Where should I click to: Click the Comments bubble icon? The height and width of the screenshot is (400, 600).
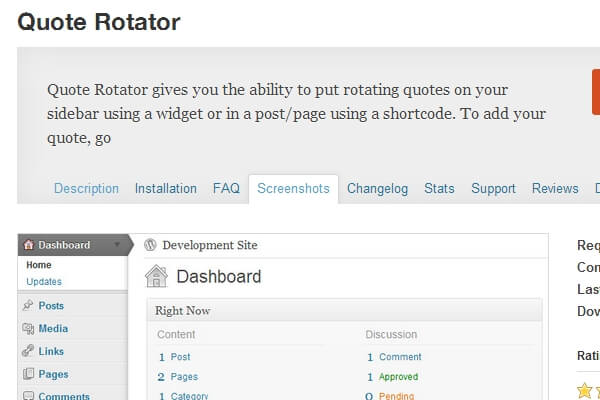(28, 396)
